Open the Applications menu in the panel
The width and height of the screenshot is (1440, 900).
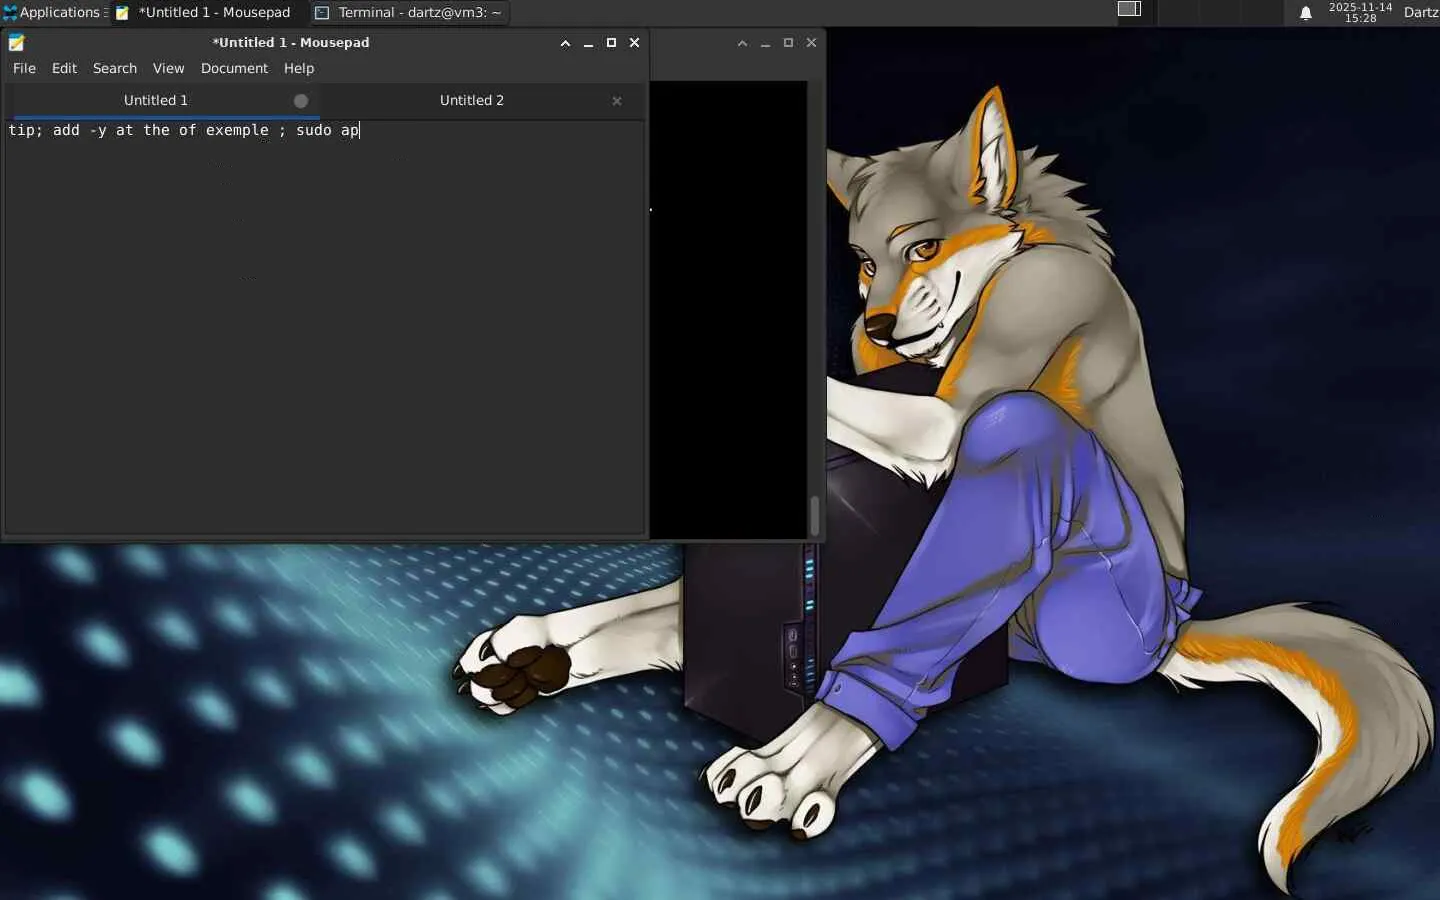(51, 13)
